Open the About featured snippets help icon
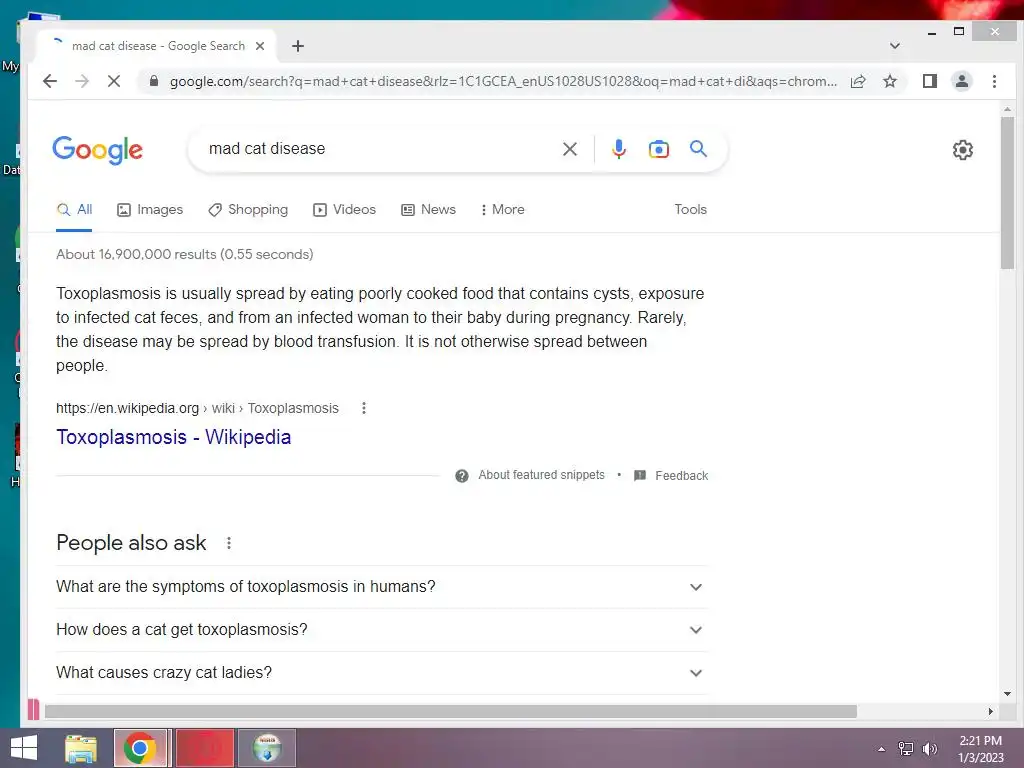The image size is (1024, 768). click(x=462, y=475)
